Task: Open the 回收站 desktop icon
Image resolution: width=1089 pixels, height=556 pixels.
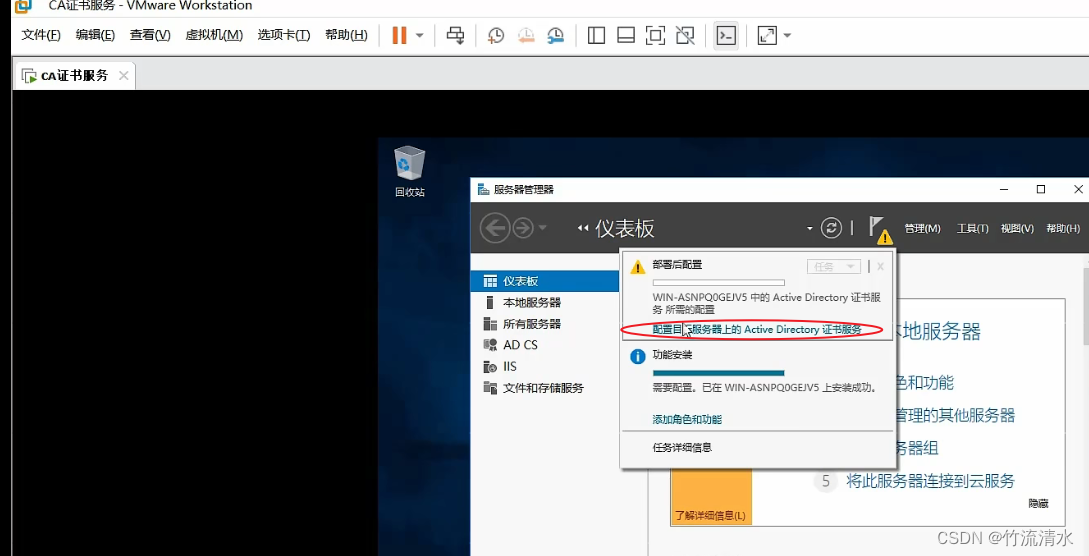Action: click(x=410, y=171)
